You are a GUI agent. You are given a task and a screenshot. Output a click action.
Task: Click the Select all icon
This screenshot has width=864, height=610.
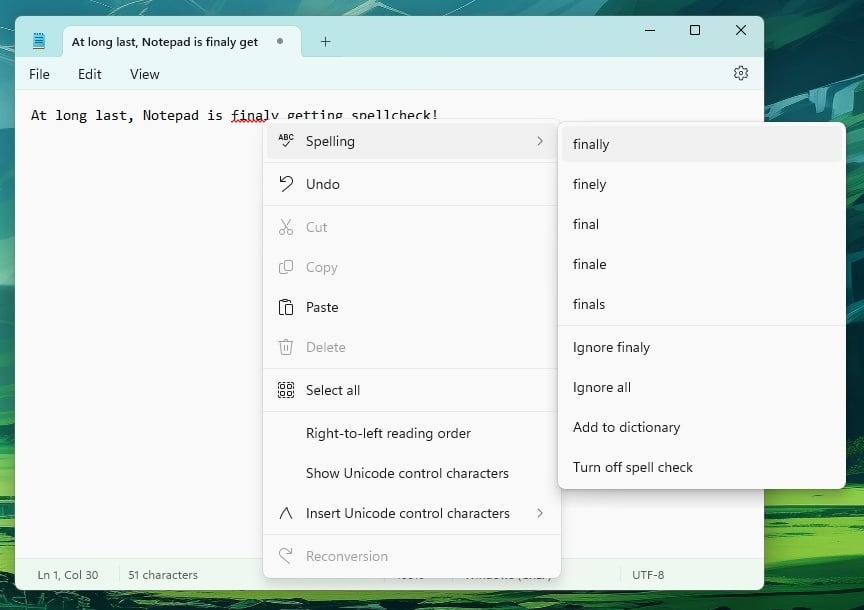(x=286, y=390)
